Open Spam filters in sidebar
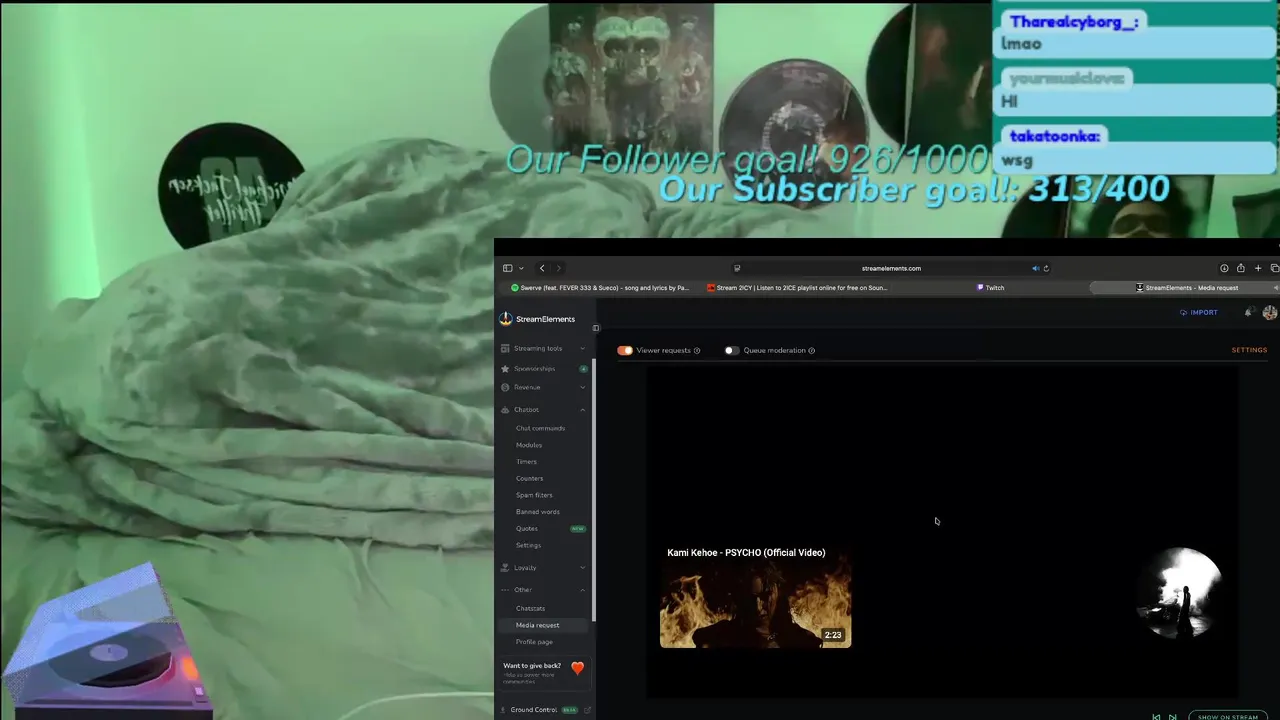This screenshot has height=720, width=1280. (534, 495)
